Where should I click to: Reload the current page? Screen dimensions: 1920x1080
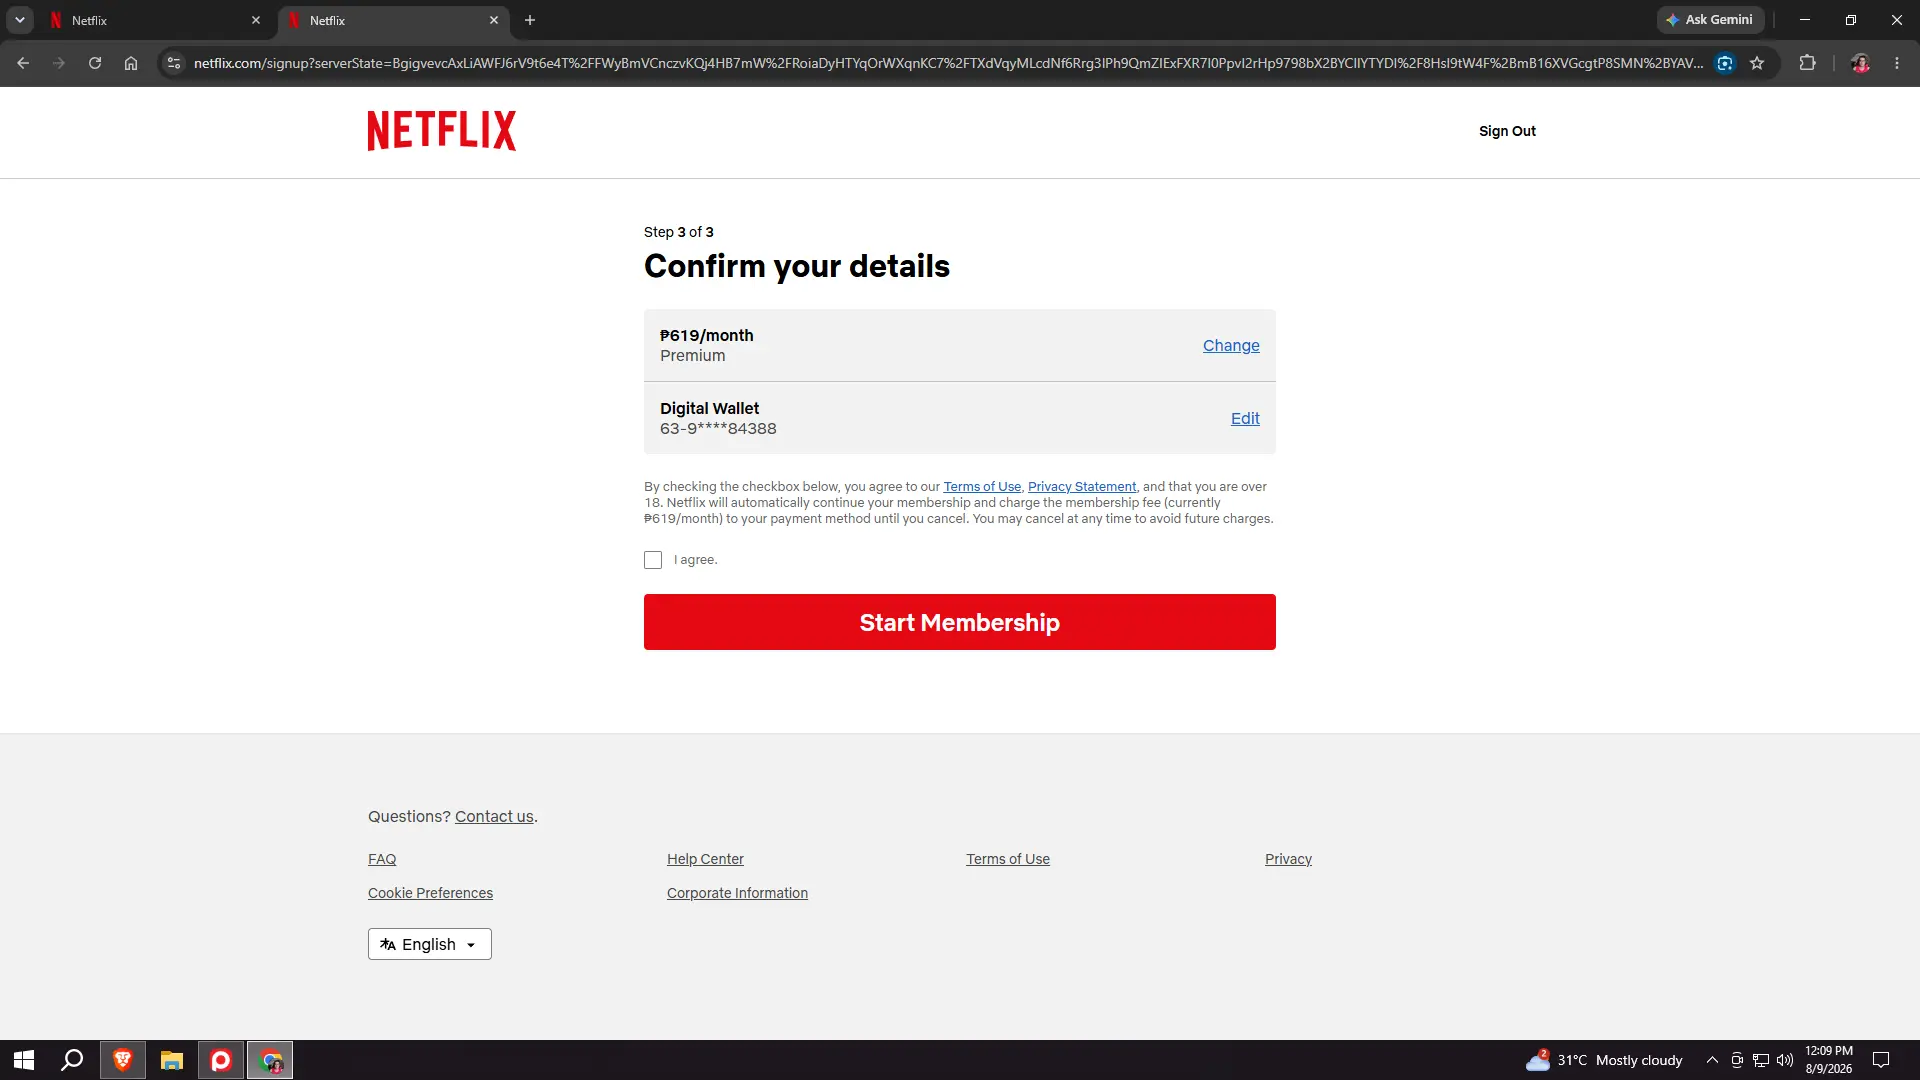(95, 63)
